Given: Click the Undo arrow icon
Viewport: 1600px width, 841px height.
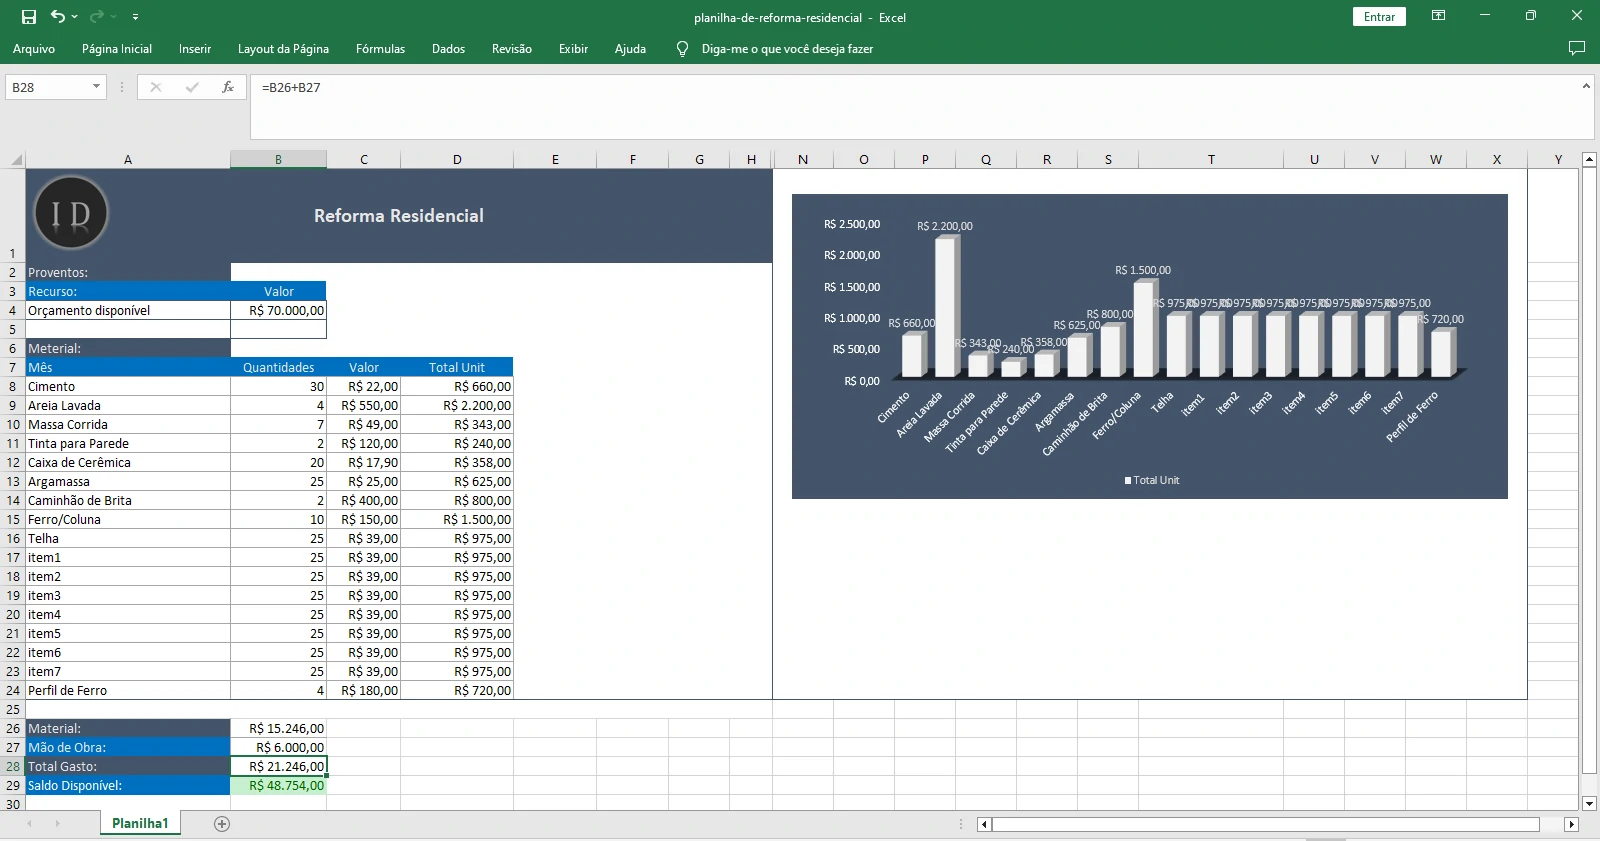Looking at the screenshot, I should 58,17.
